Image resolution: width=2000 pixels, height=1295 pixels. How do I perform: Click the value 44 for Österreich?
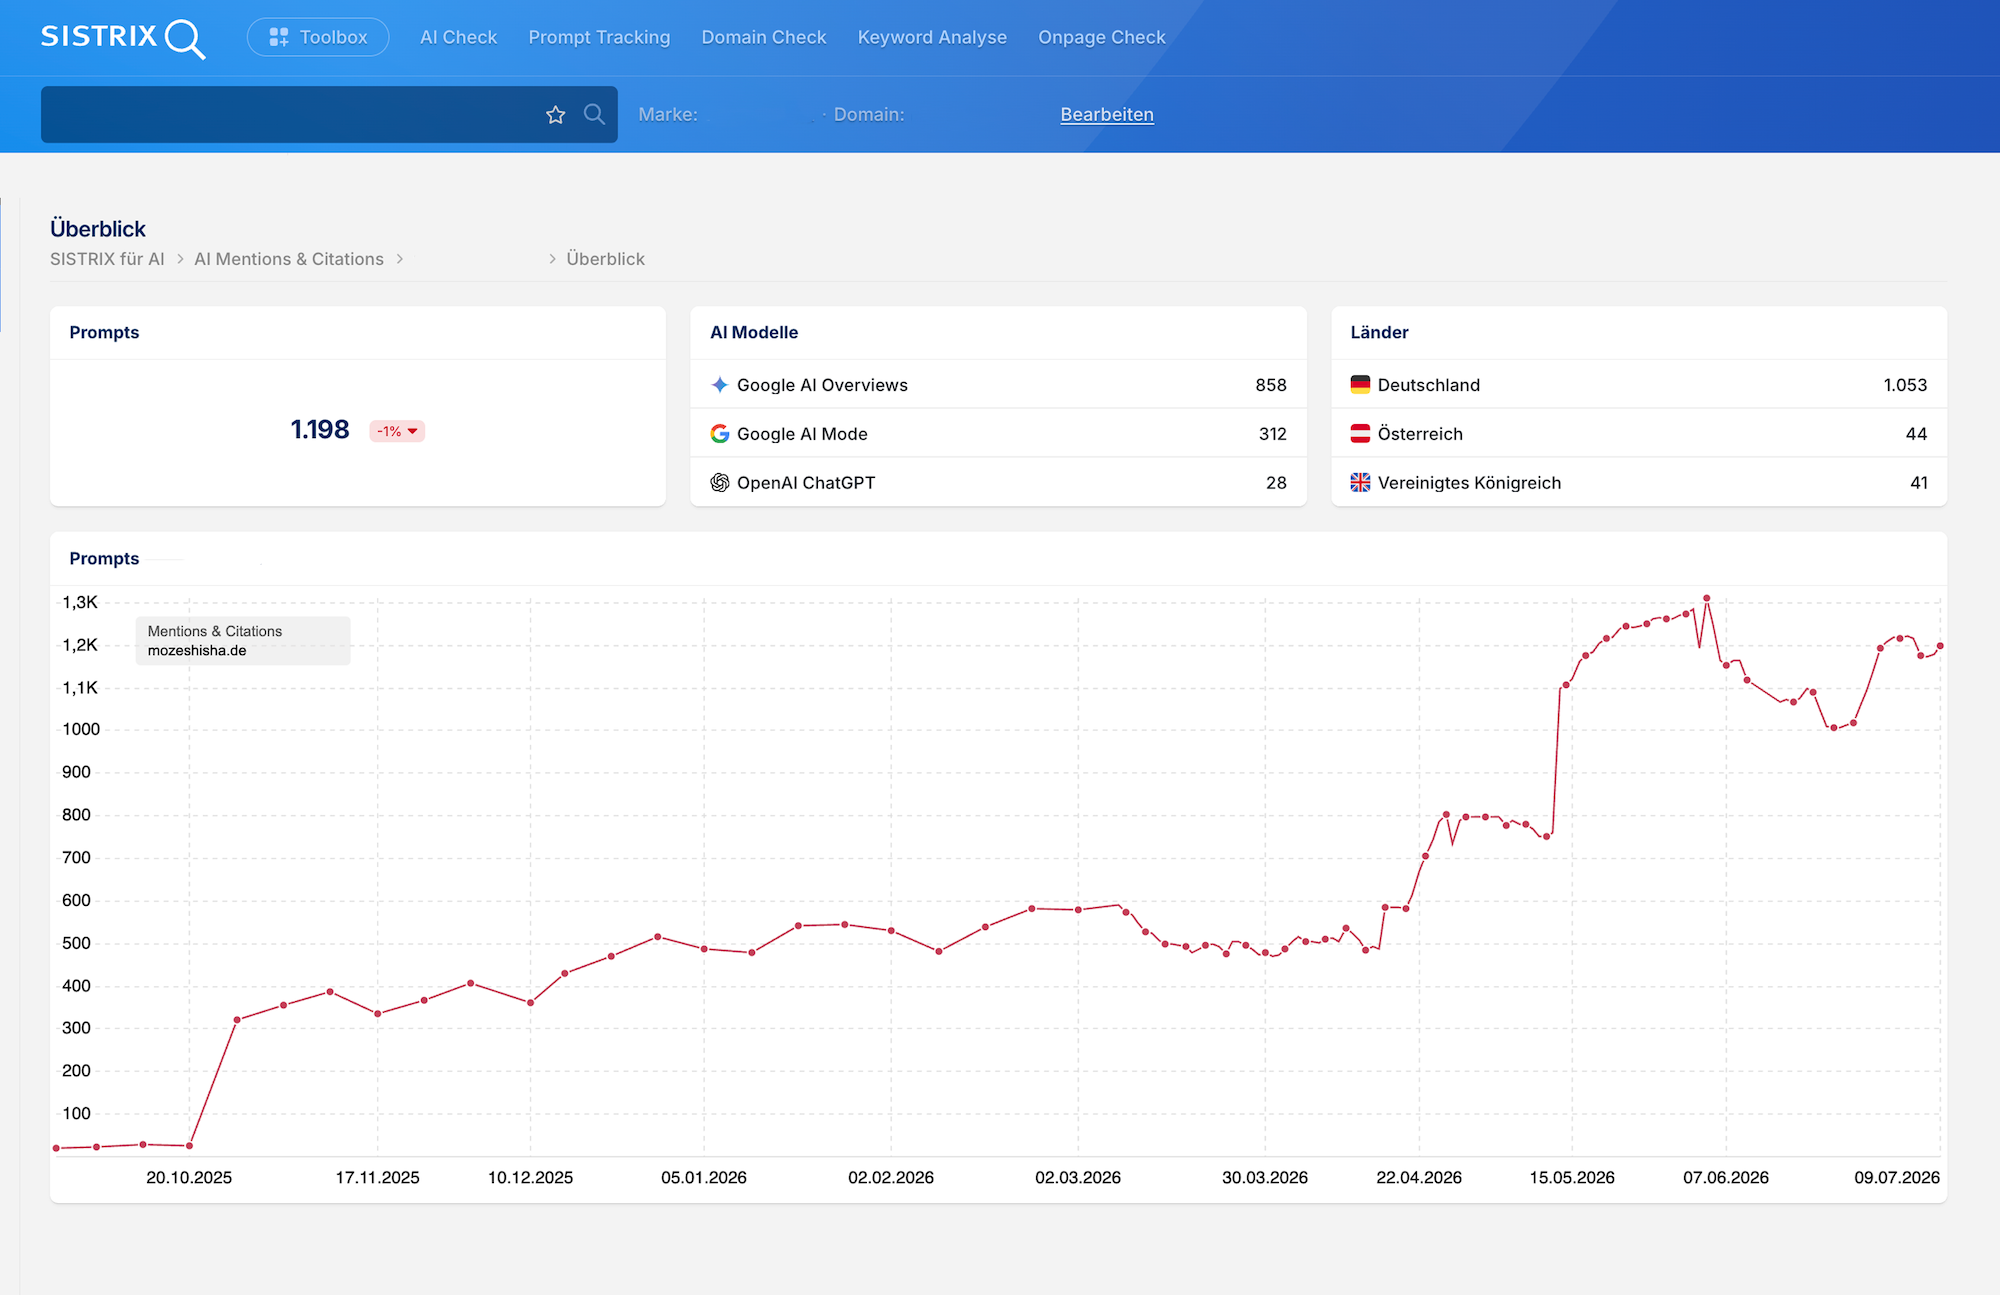(x=1916, y=434)
